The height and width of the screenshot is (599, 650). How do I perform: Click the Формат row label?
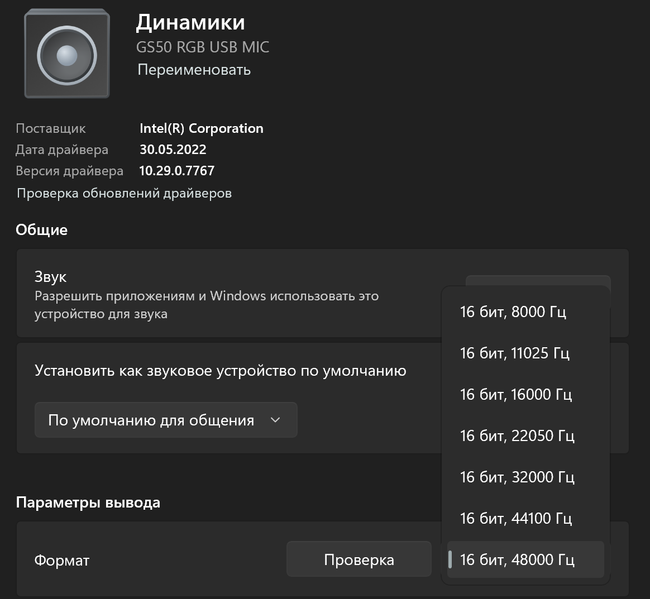coord(62,561)
